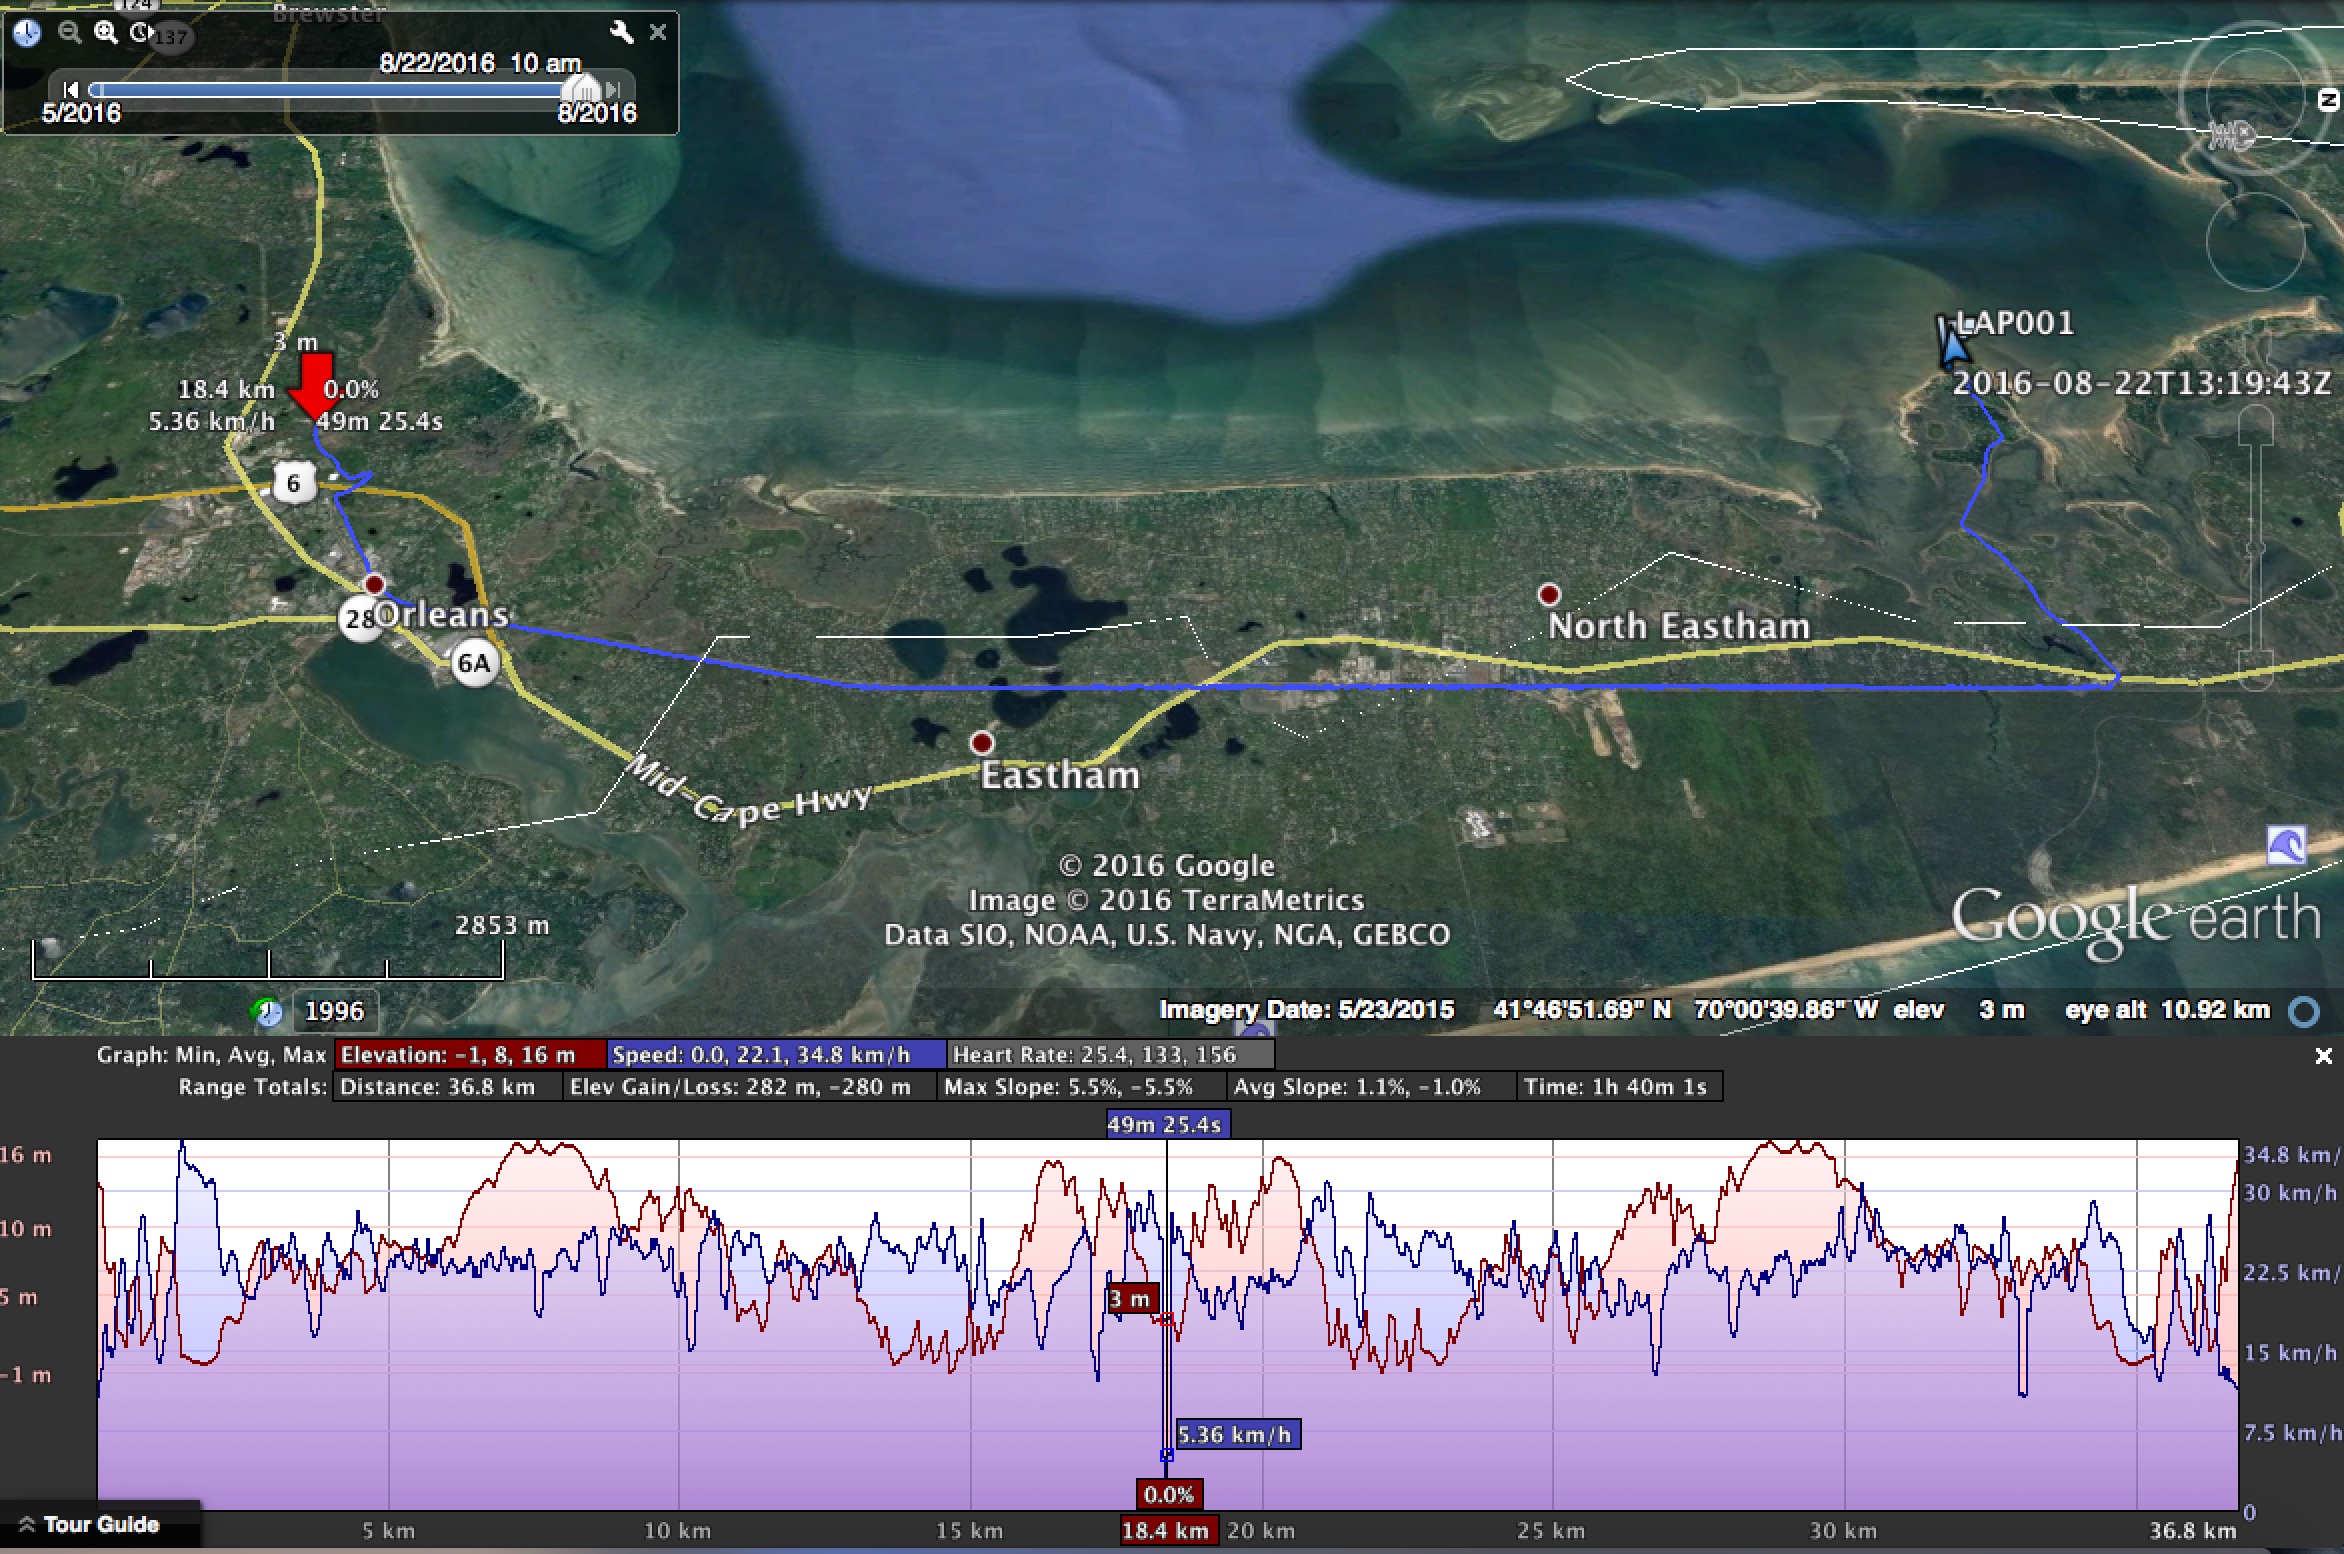Viewport: 2344px width, 1554px height.
Task: Open time slider options wrench
Action: [x=621, y=33]
